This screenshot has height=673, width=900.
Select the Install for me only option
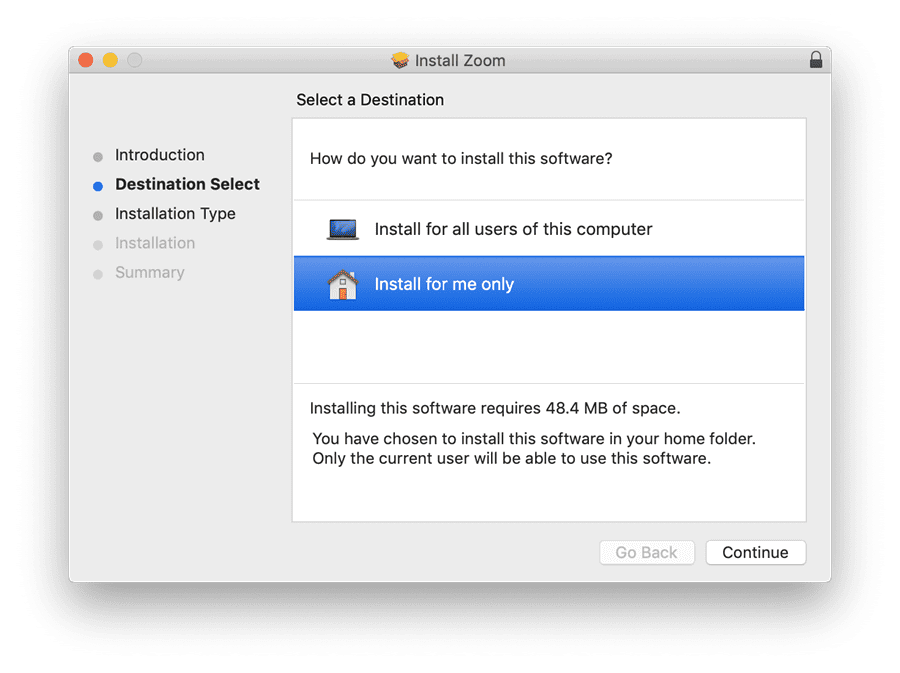[x=443, y=284]
